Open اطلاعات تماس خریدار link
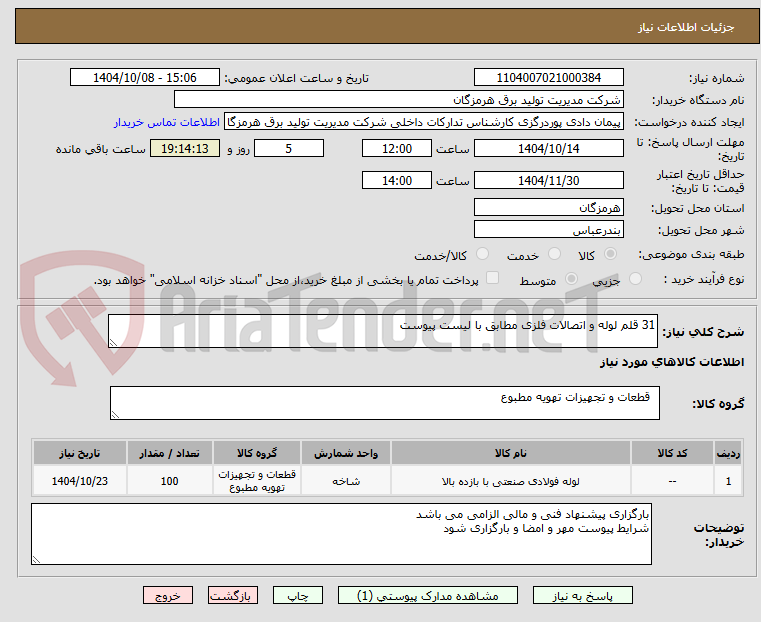This screenshot has width=761, height=622. (167, 122)
